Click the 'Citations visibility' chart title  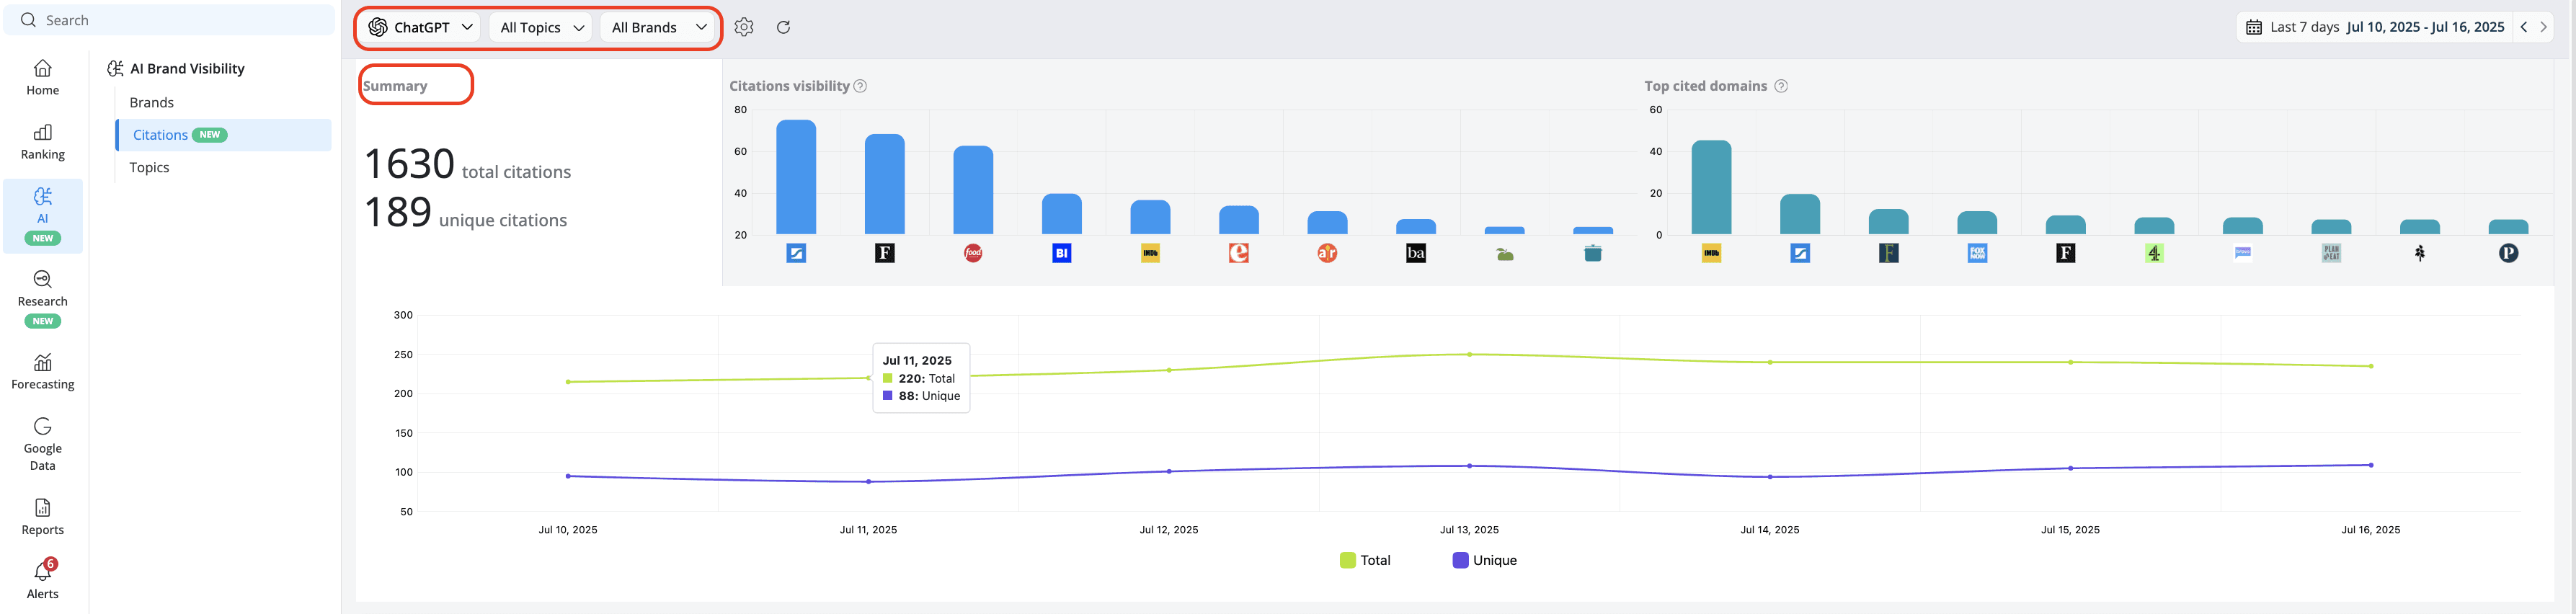point(789,86)
